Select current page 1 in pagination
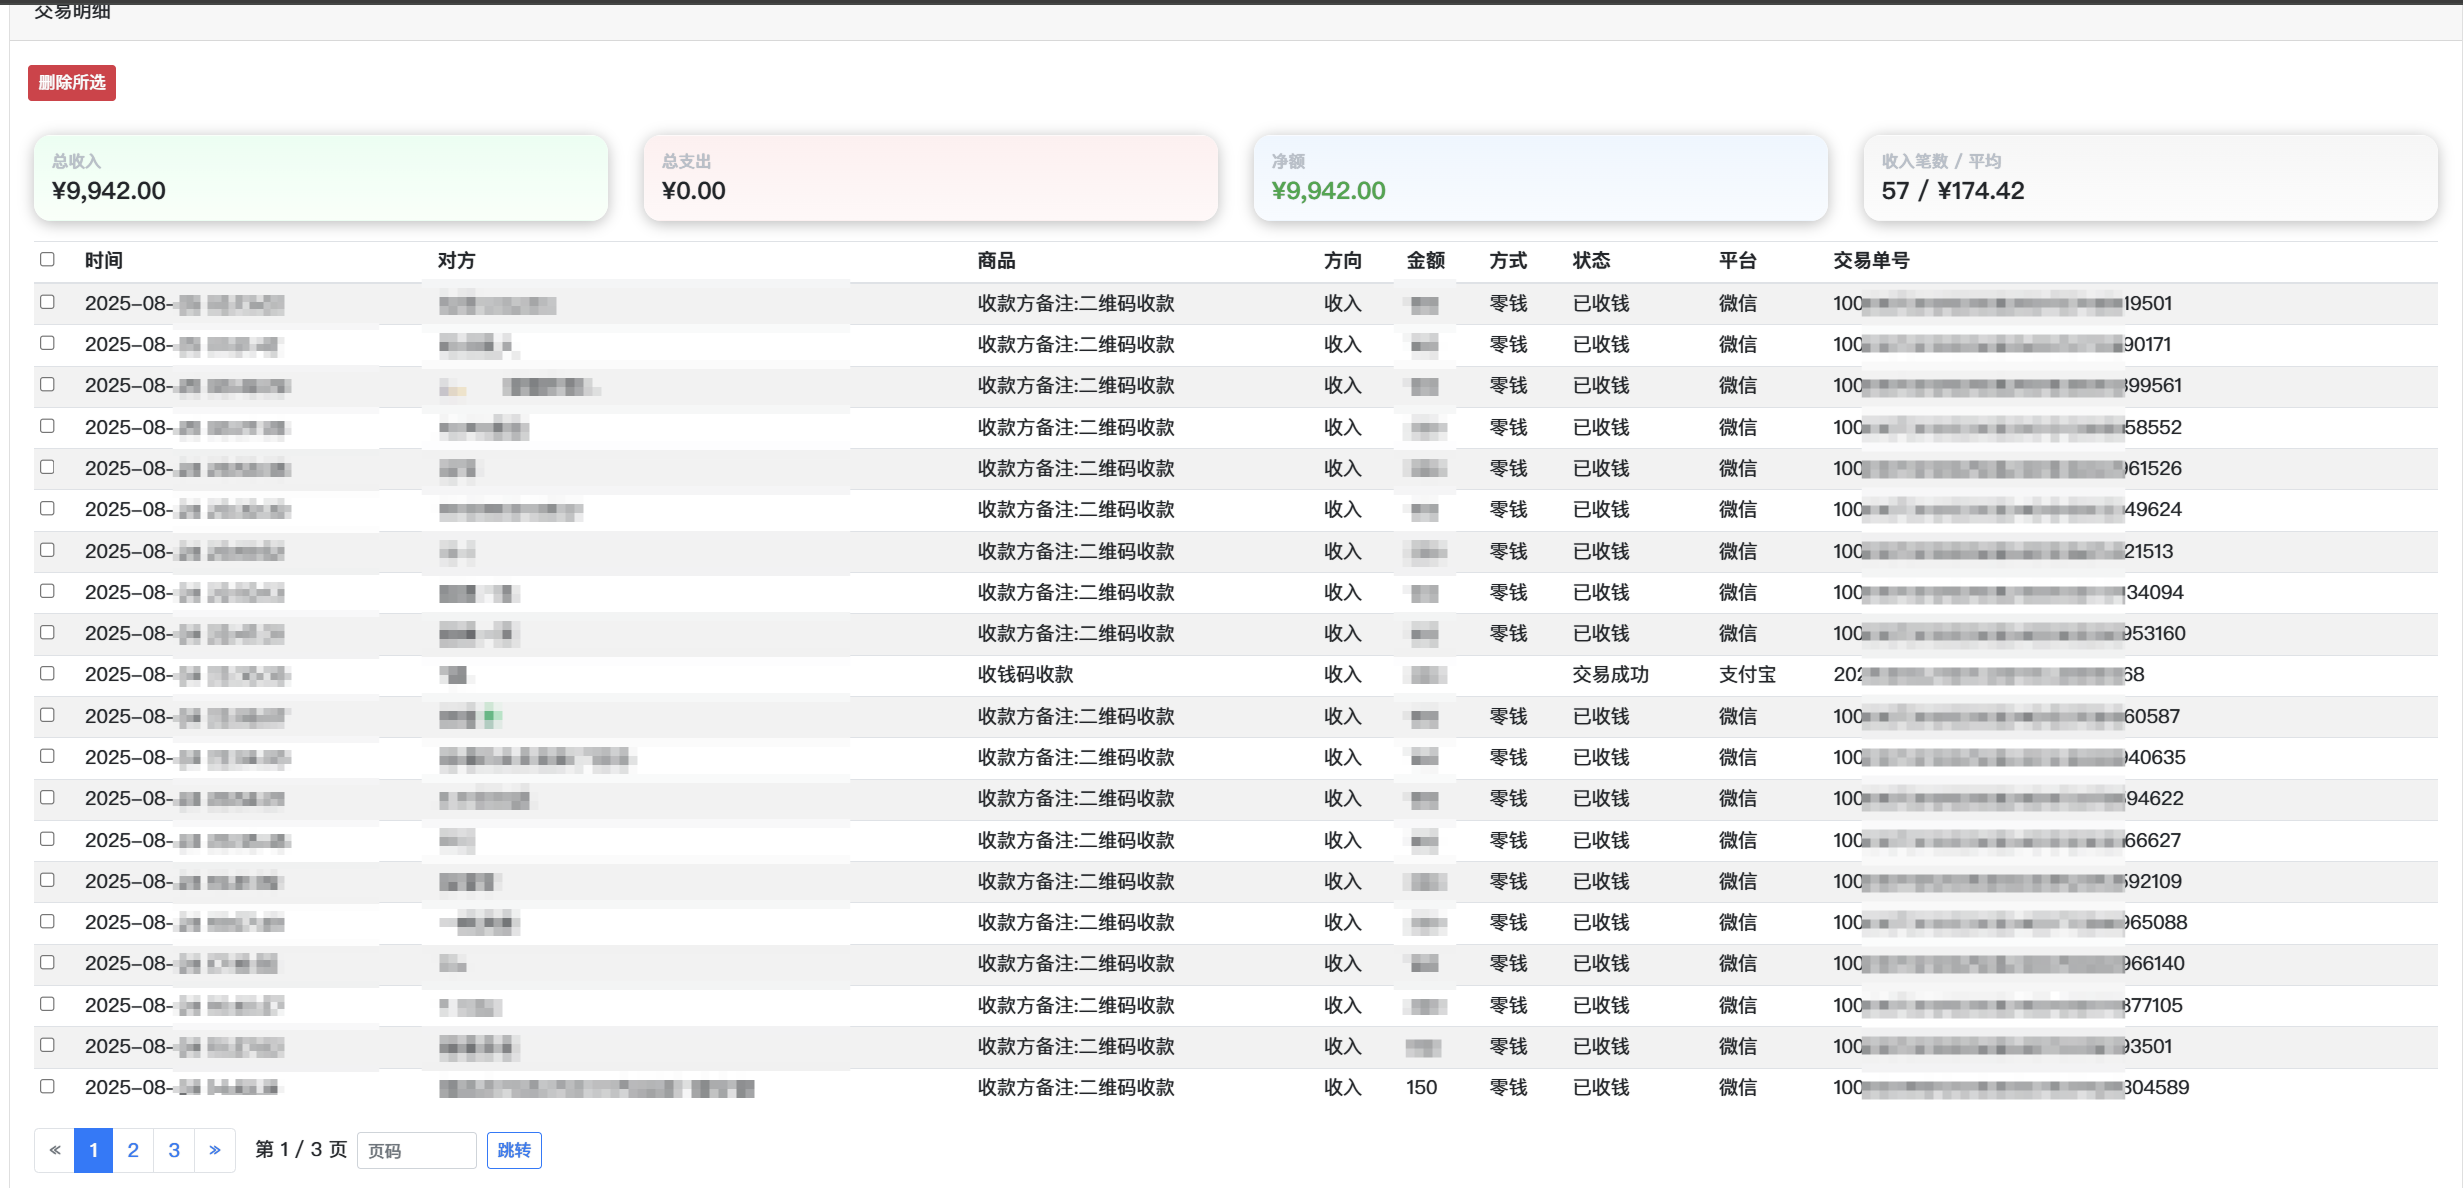The image size is (2463, 1188). click(x=93, y=1150)
